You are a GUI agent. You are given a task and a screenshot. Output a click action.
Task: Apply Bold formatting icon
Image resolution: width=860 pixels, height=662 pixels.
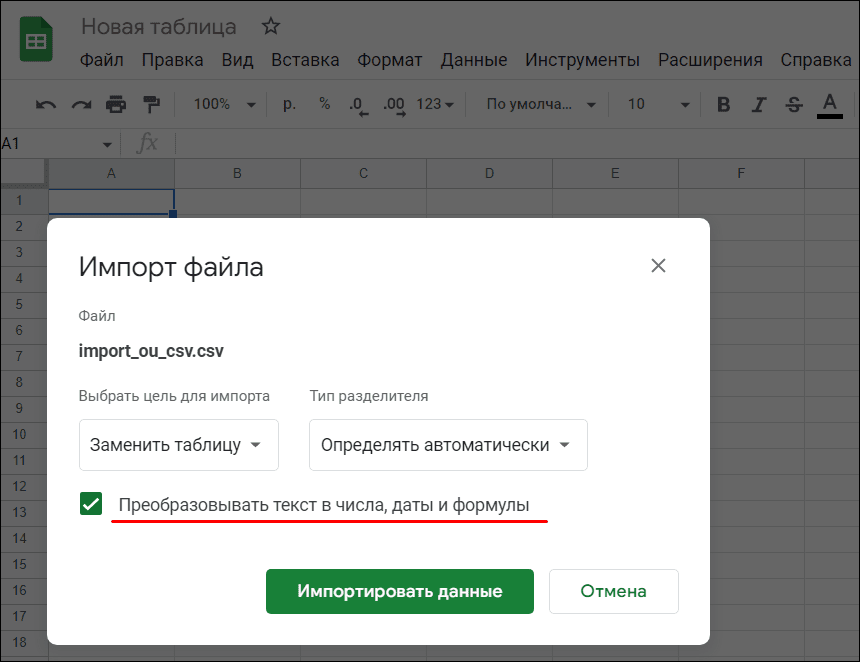click(x=724, y=104)
